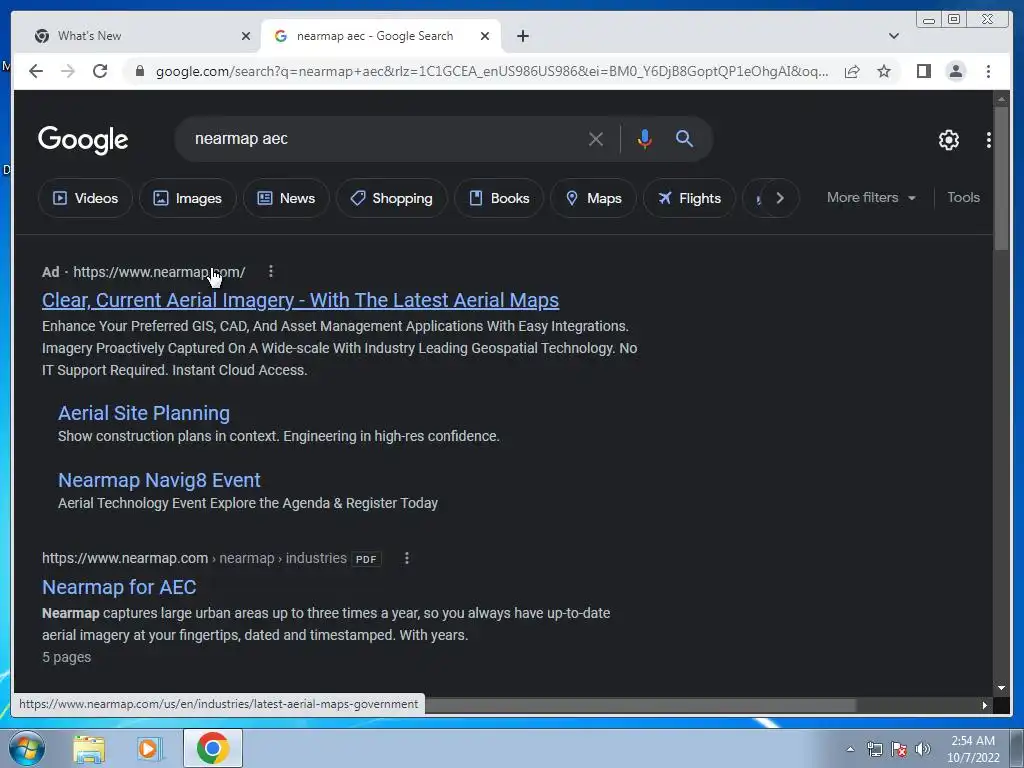Viewport: 1024px width, 768px height.
Task: Click the volume speaker tray icon
Action: pos(923,749)
